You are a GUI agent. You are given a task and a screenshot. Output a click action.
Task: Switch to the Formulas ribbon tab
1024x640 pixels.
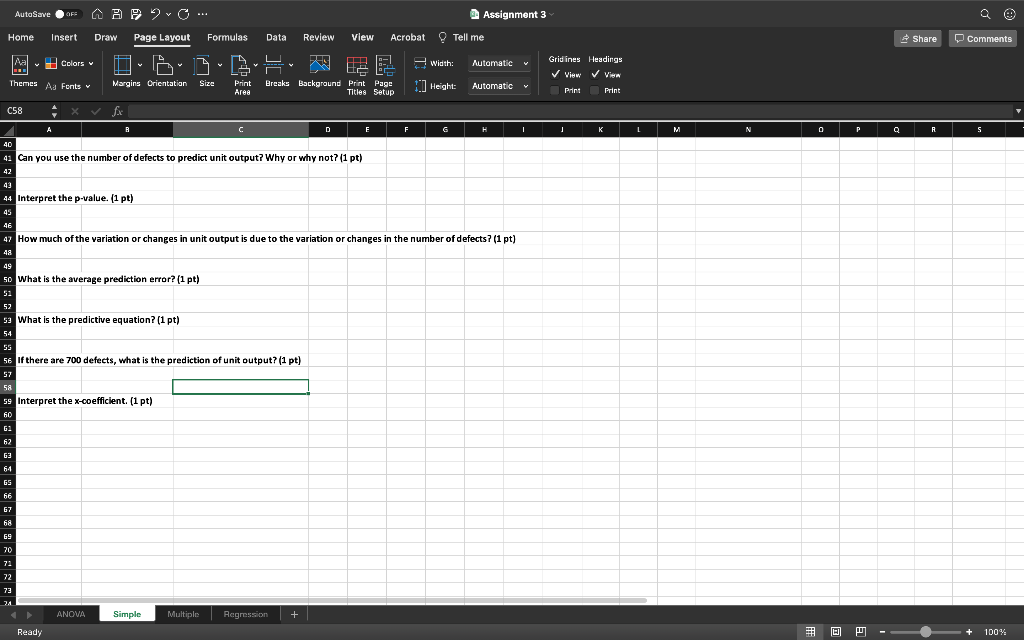coord(227,37)
